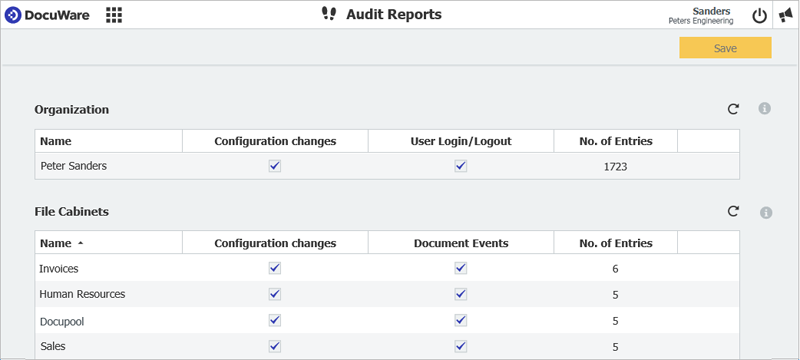Show info for File Cabinets section
800x360 pixels.
(x=765, y=213)
